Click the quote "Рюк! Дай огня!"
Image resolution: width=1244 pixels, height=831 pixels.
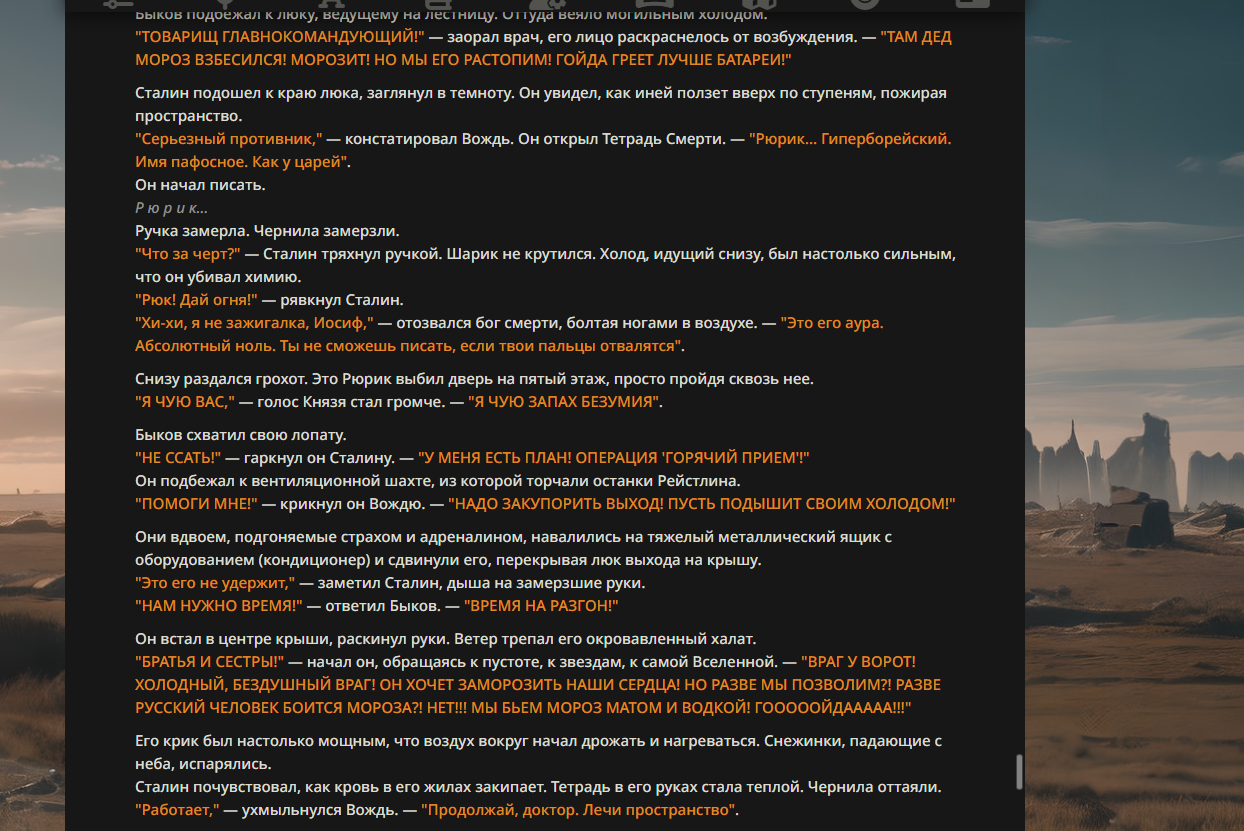197,300
